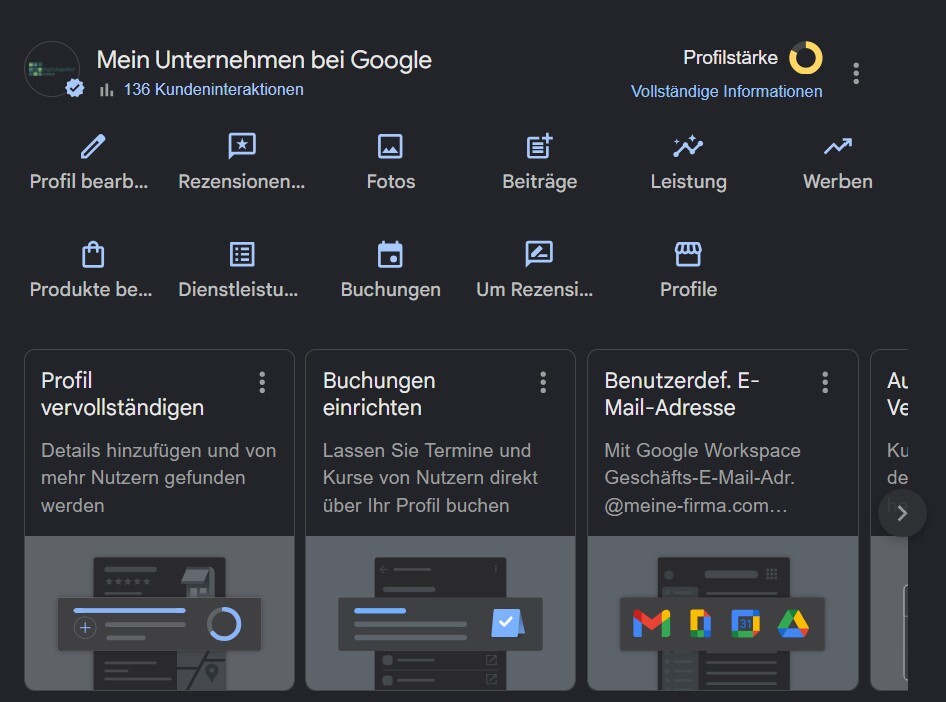This screenshot has width=946, height=702.
Task: Open the three-dot menu next to Profilstärke
Action: (x=856, y=74)
